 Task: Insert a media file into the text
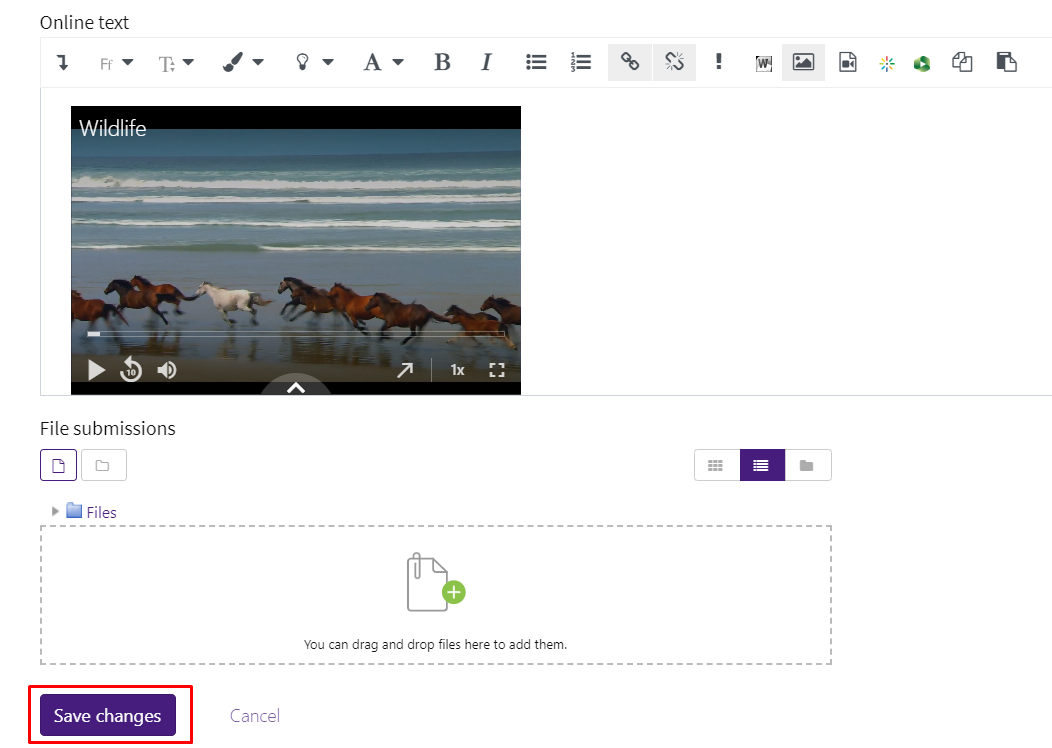tap(847, 62)
